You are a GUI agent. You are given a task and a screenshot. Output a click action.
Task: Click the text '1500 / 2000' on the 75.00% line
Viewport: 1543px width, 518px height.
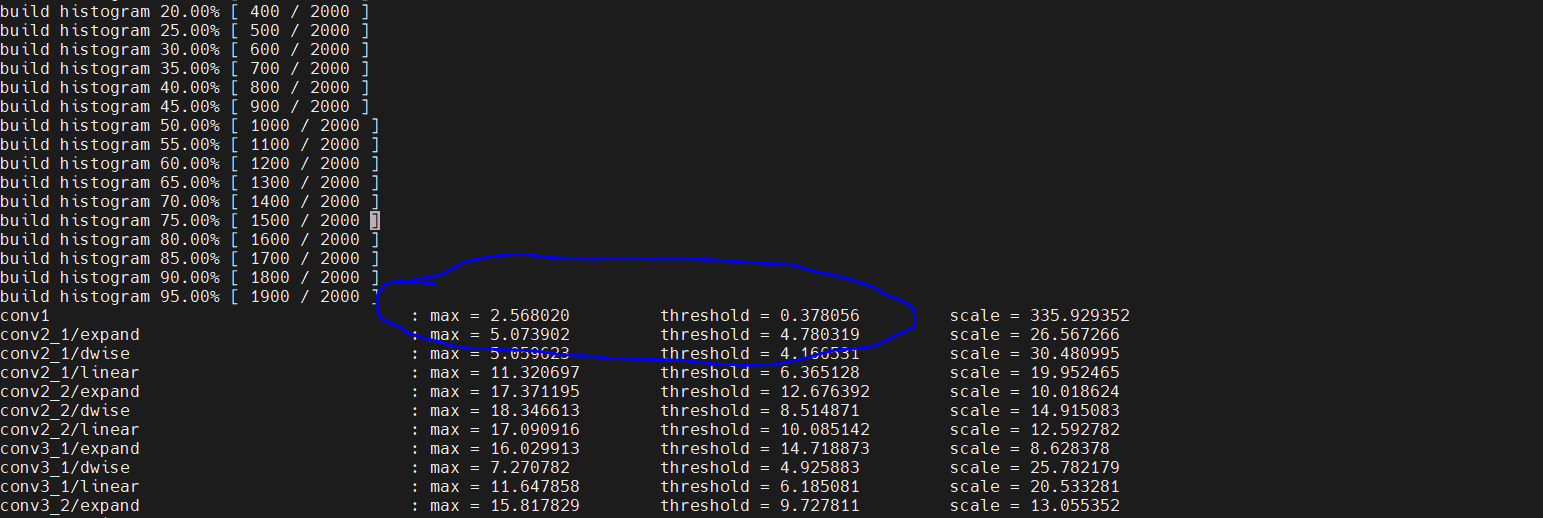pyautogui.click(x=305, y=220)
